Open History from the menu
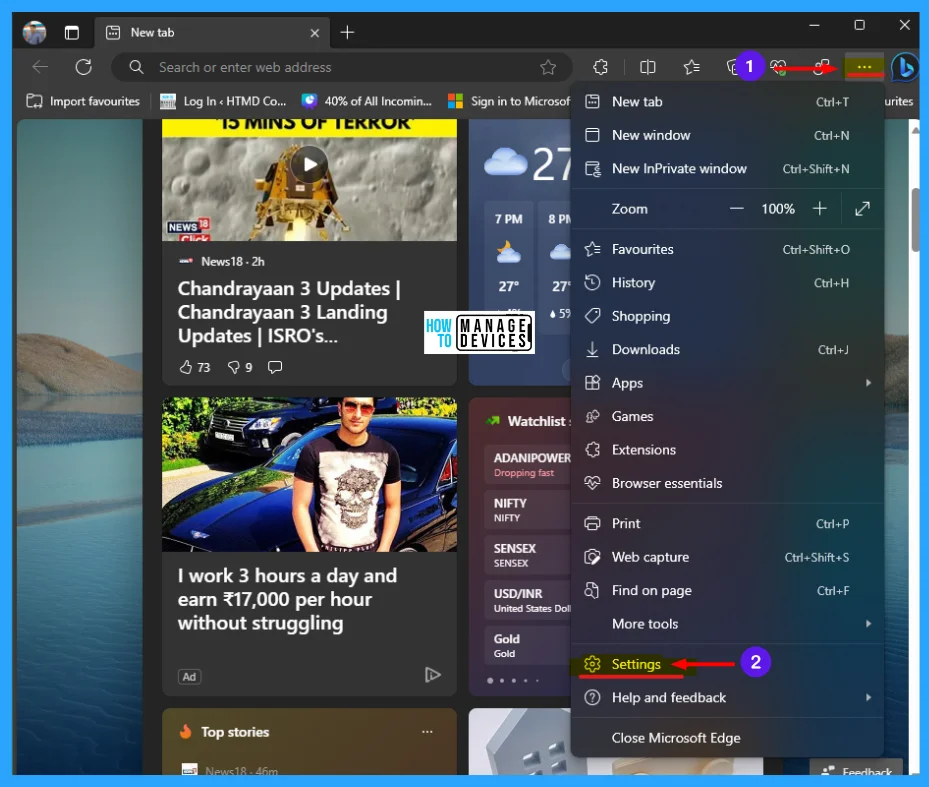 click(x=727, y=283)
